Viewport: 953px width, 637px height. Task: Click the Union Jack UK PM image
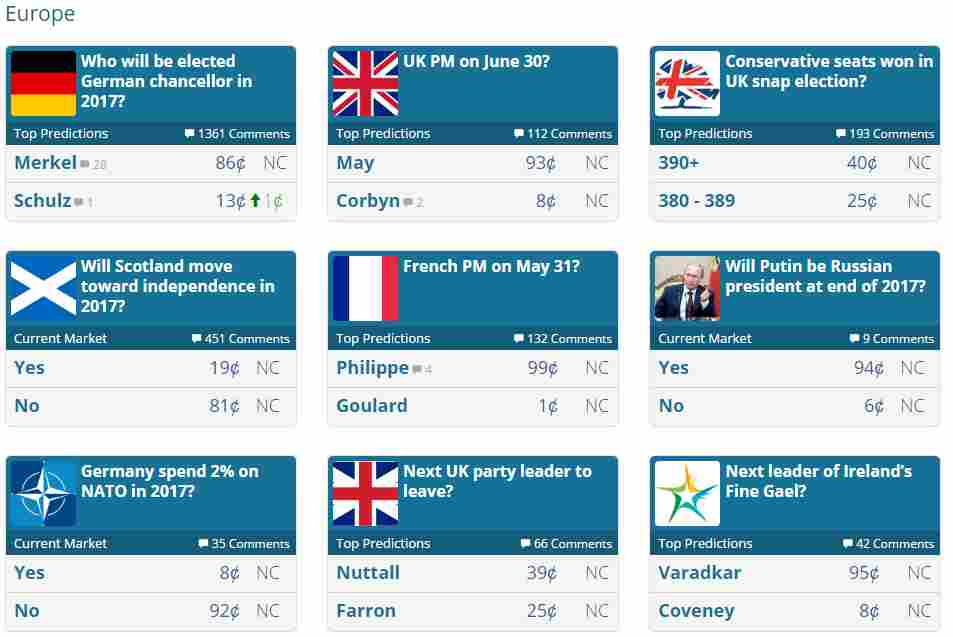click(365, 83)
